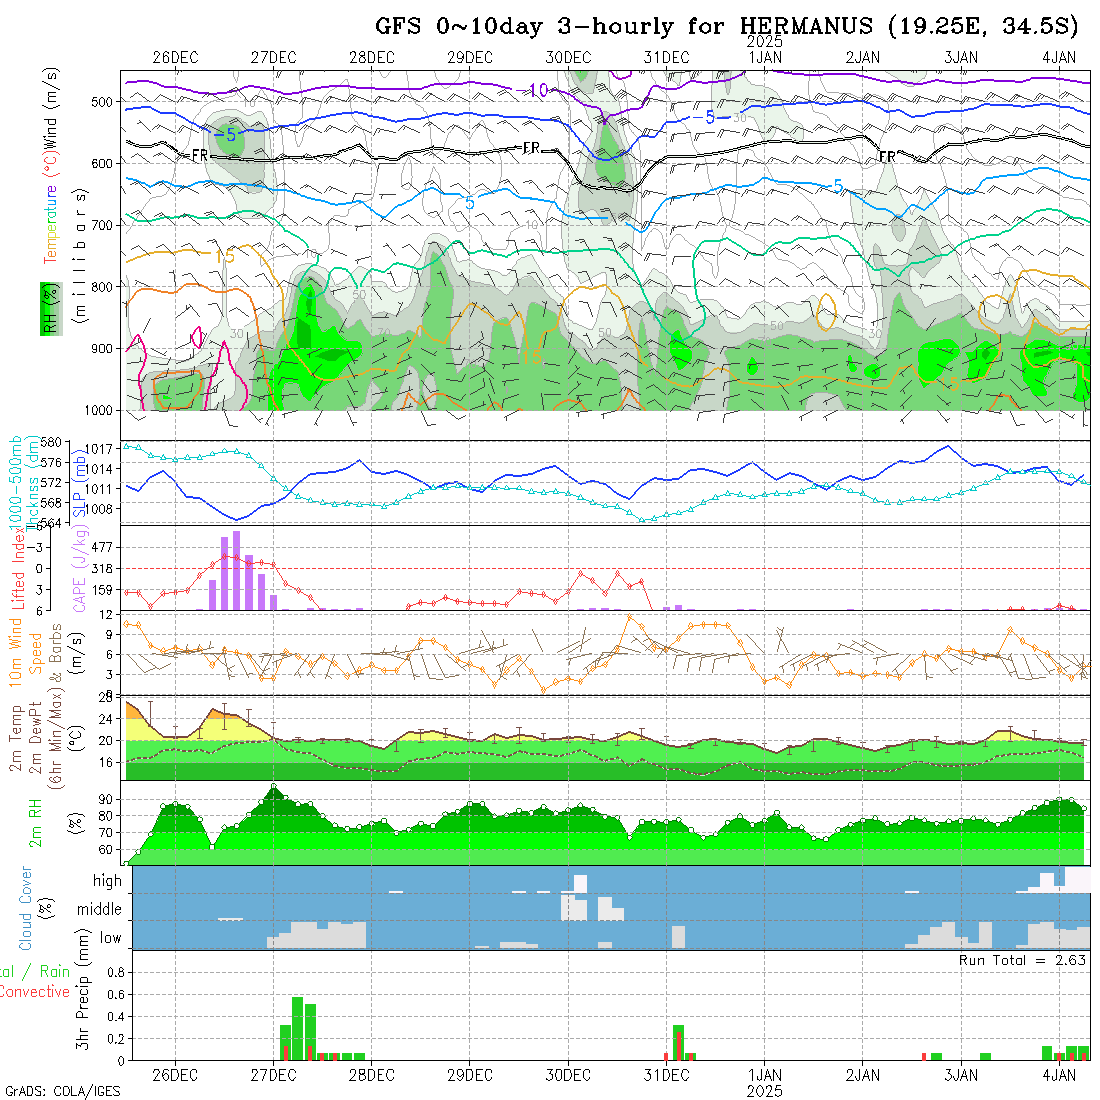Click the 'high' cloud cover row label

107,880
